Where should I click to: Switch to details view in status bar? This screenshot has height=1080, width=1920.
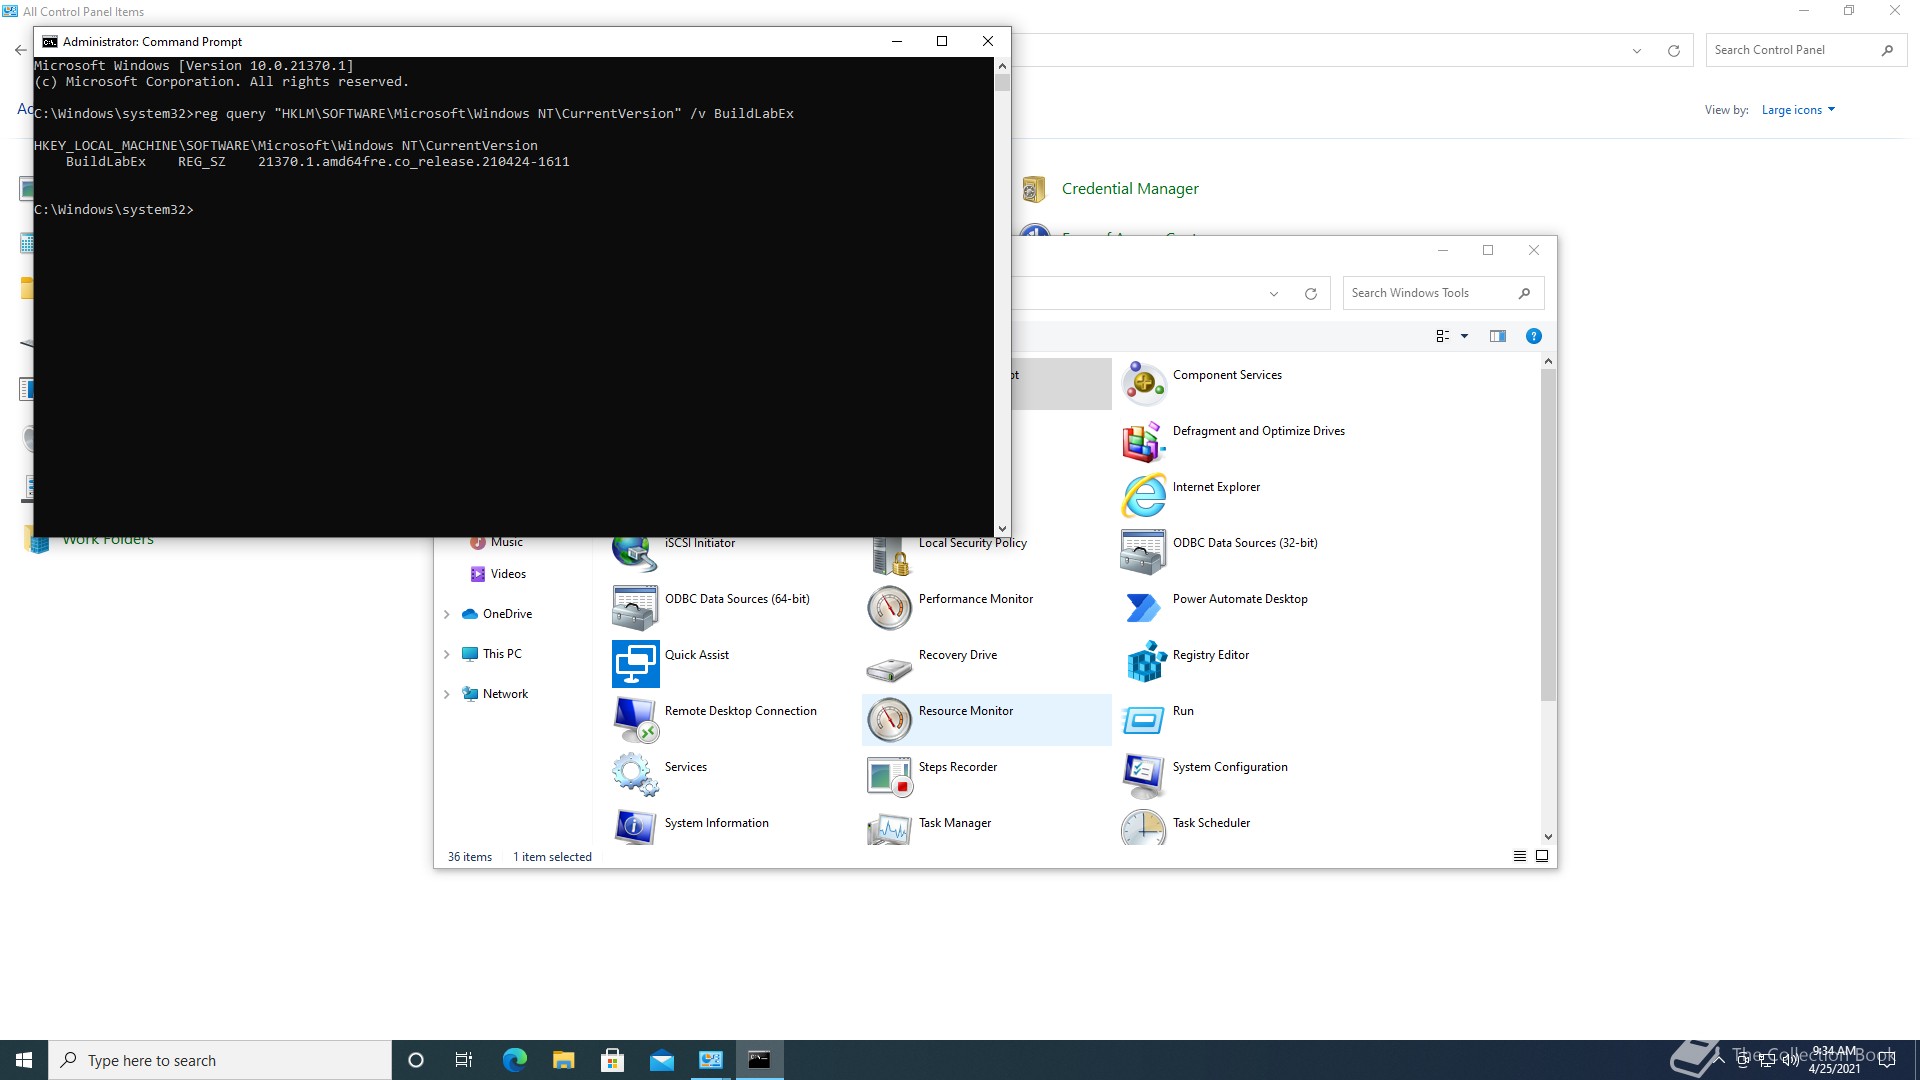tap(1520, 856)
